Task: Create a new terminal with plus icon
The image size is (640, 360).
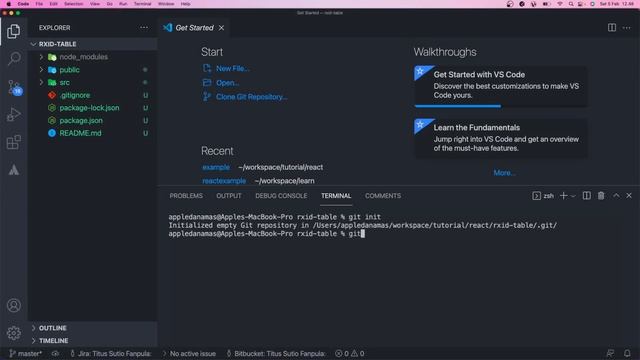Action: pyautogui.click(x=563, y=196)
